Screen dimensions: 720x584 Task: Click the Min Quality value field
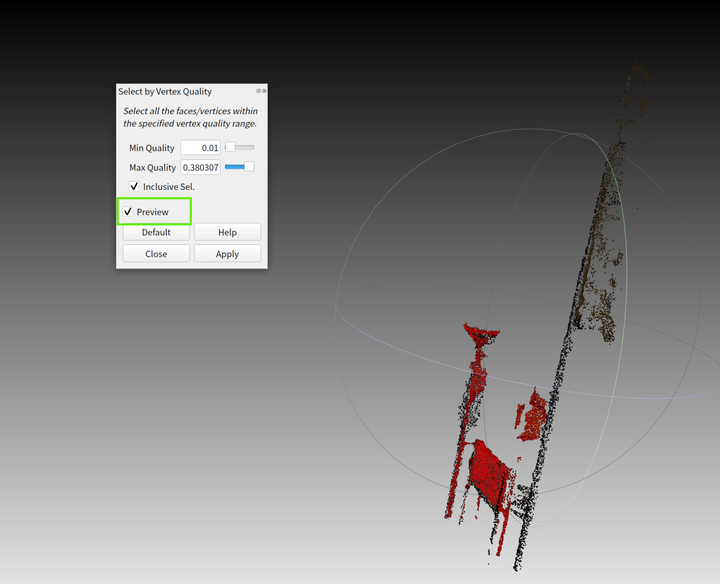click(201, 148)
